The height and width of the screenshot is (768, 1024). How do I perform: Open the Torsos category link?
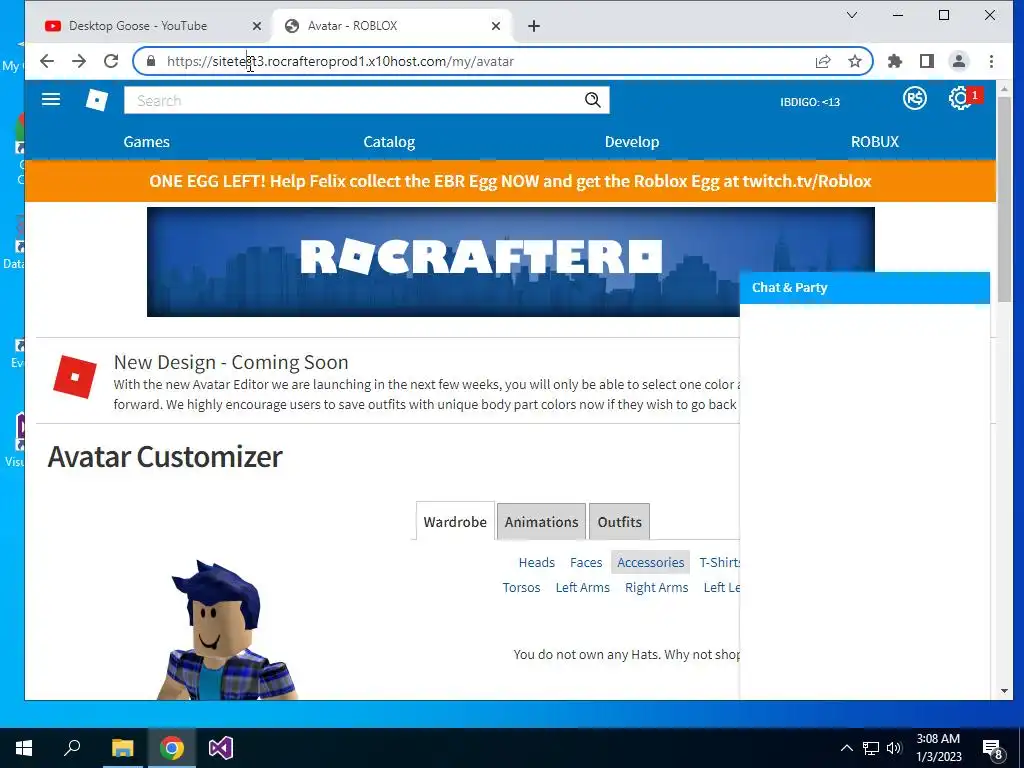[521, 587]
